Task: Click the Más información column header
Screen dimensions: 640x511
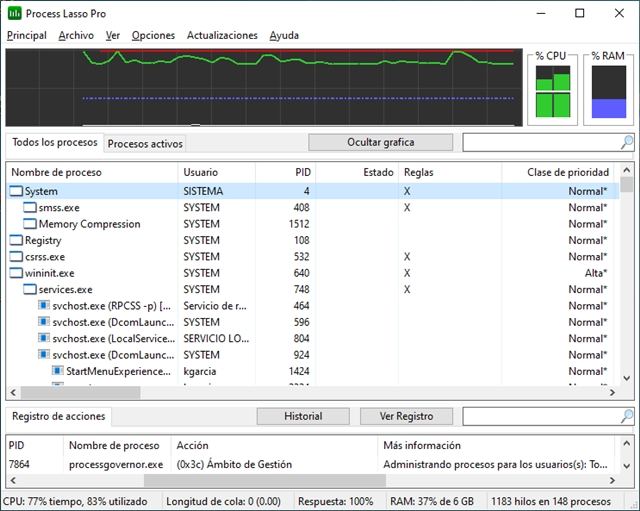Action: pos(496,445)
